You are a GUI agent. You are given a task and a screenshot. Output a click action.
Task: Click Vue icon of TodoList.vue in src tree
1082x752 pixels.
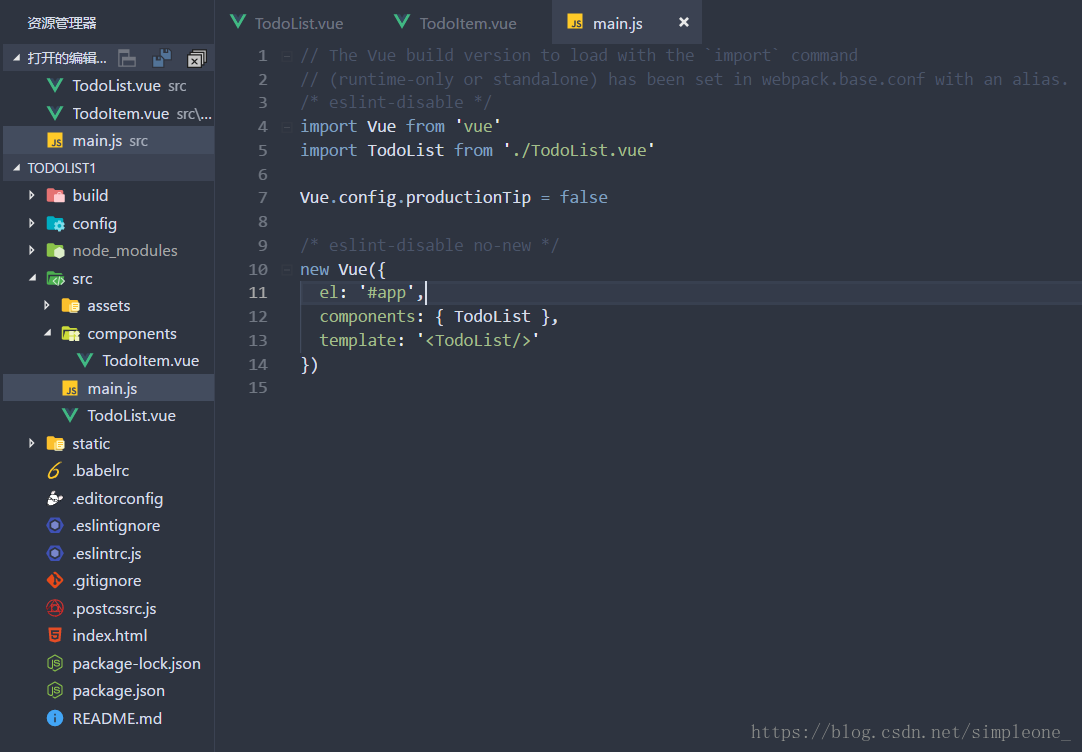(x=70, y=415)
